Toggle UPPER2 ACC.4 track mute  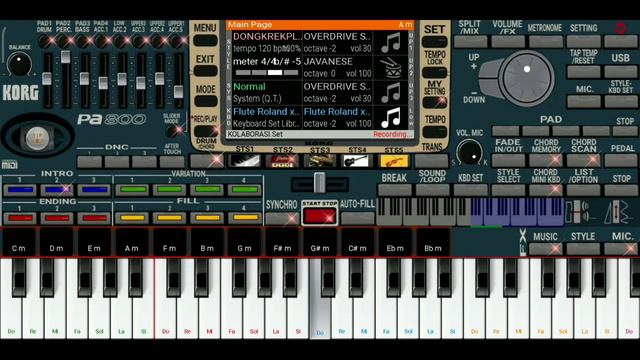158,41
